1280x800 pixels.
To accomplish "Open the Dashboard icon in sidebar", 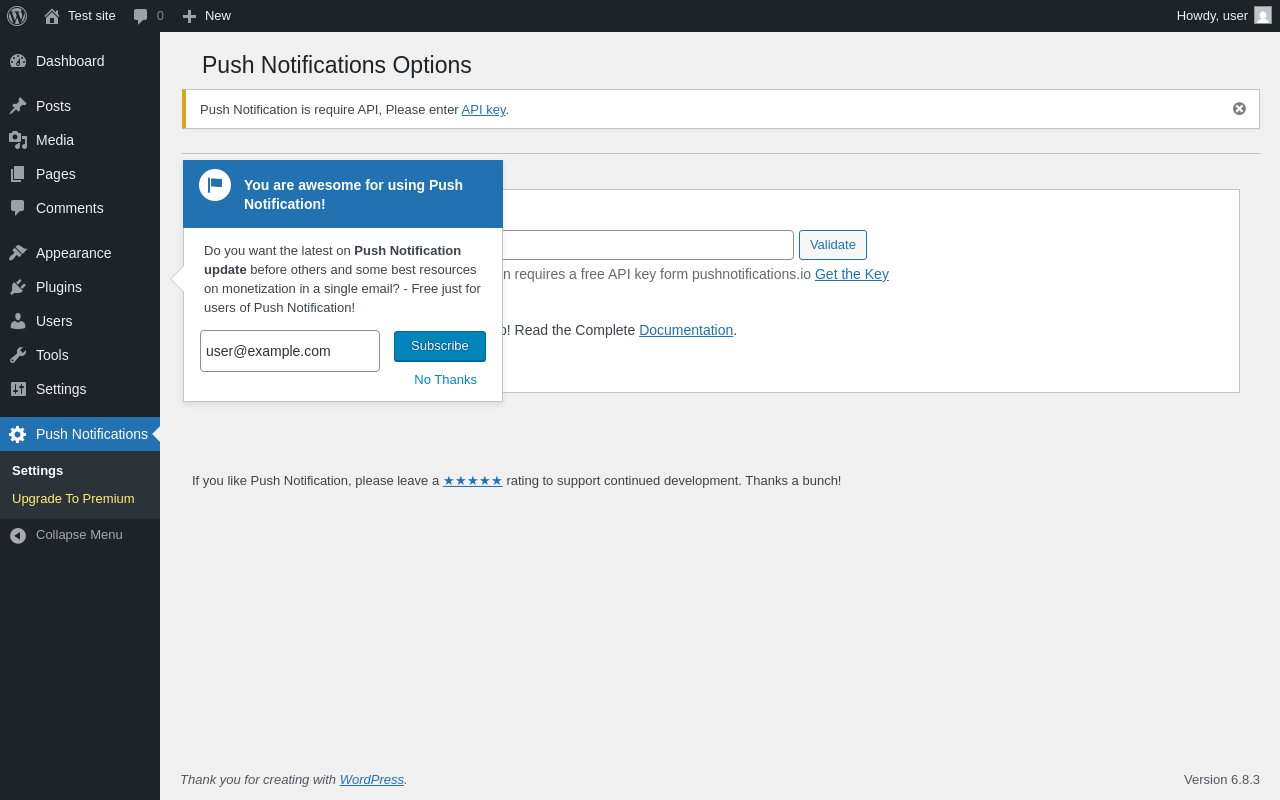I will click(18, 61).
